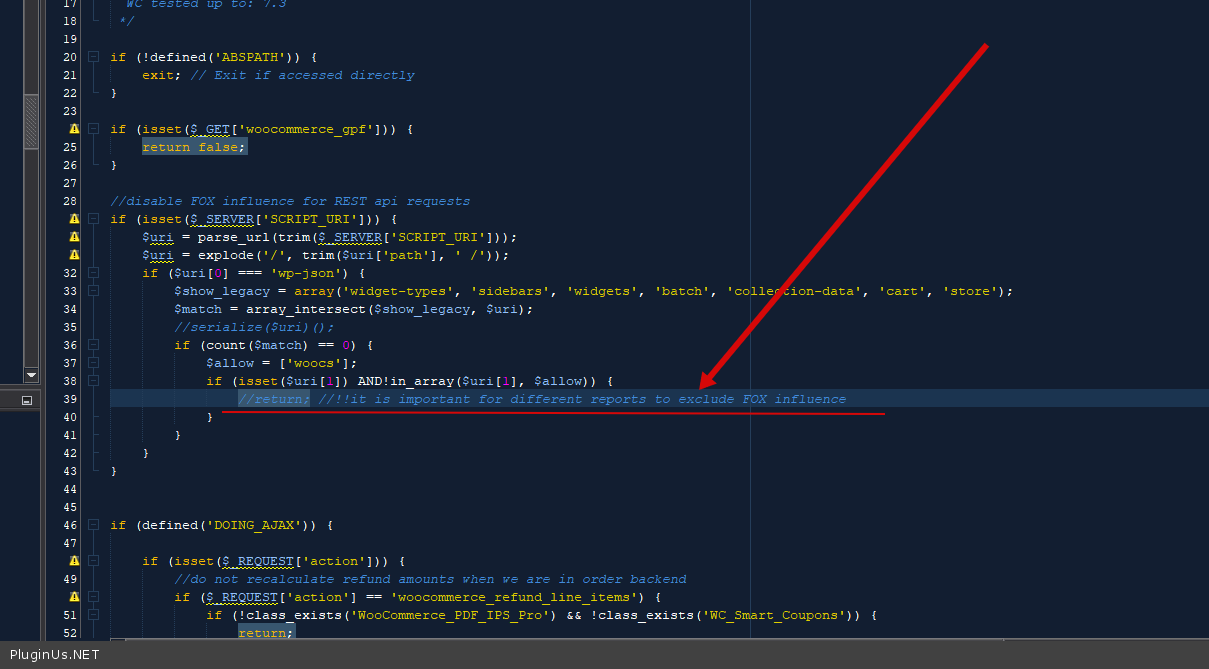Click warning icon beside first $_REQUEST['action'] isset line
Screen dimensions: 1209x669
(74, 561)
